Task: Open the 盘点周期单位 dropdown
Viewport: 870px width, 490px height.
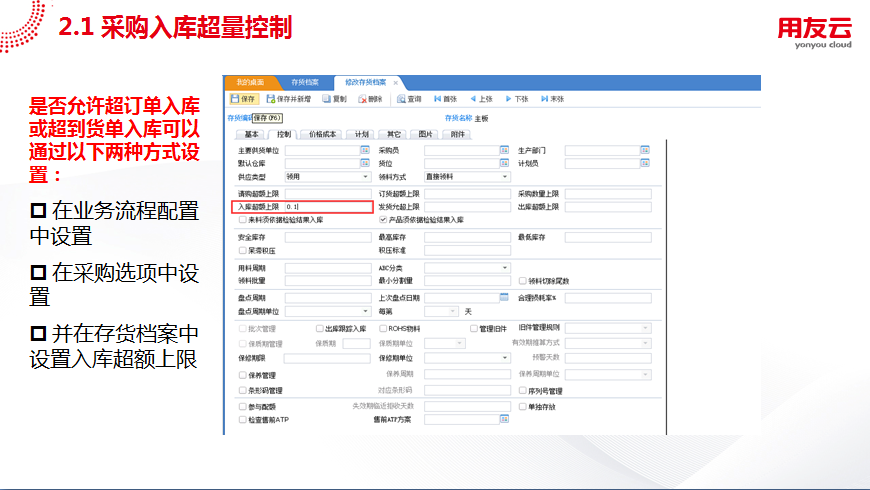Action: point(365,311)
